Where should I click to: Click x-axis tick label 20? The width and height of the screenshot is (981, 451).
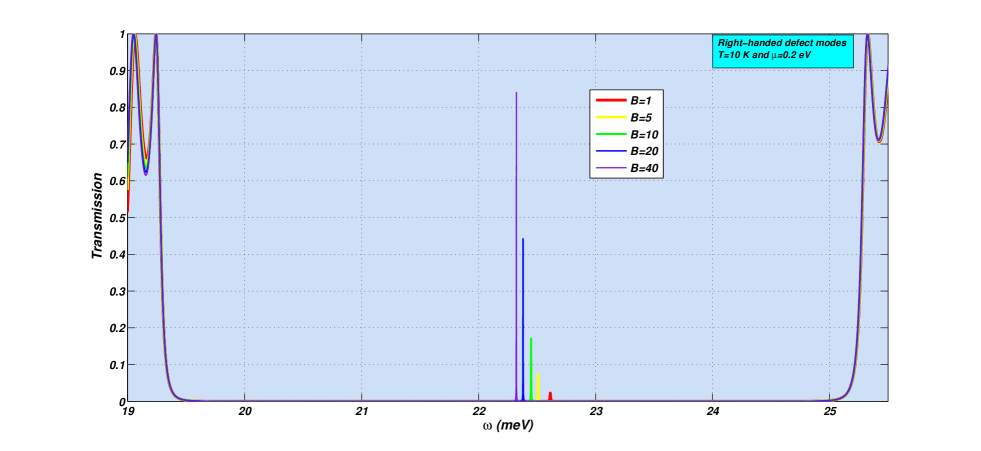tap(245, 411)
